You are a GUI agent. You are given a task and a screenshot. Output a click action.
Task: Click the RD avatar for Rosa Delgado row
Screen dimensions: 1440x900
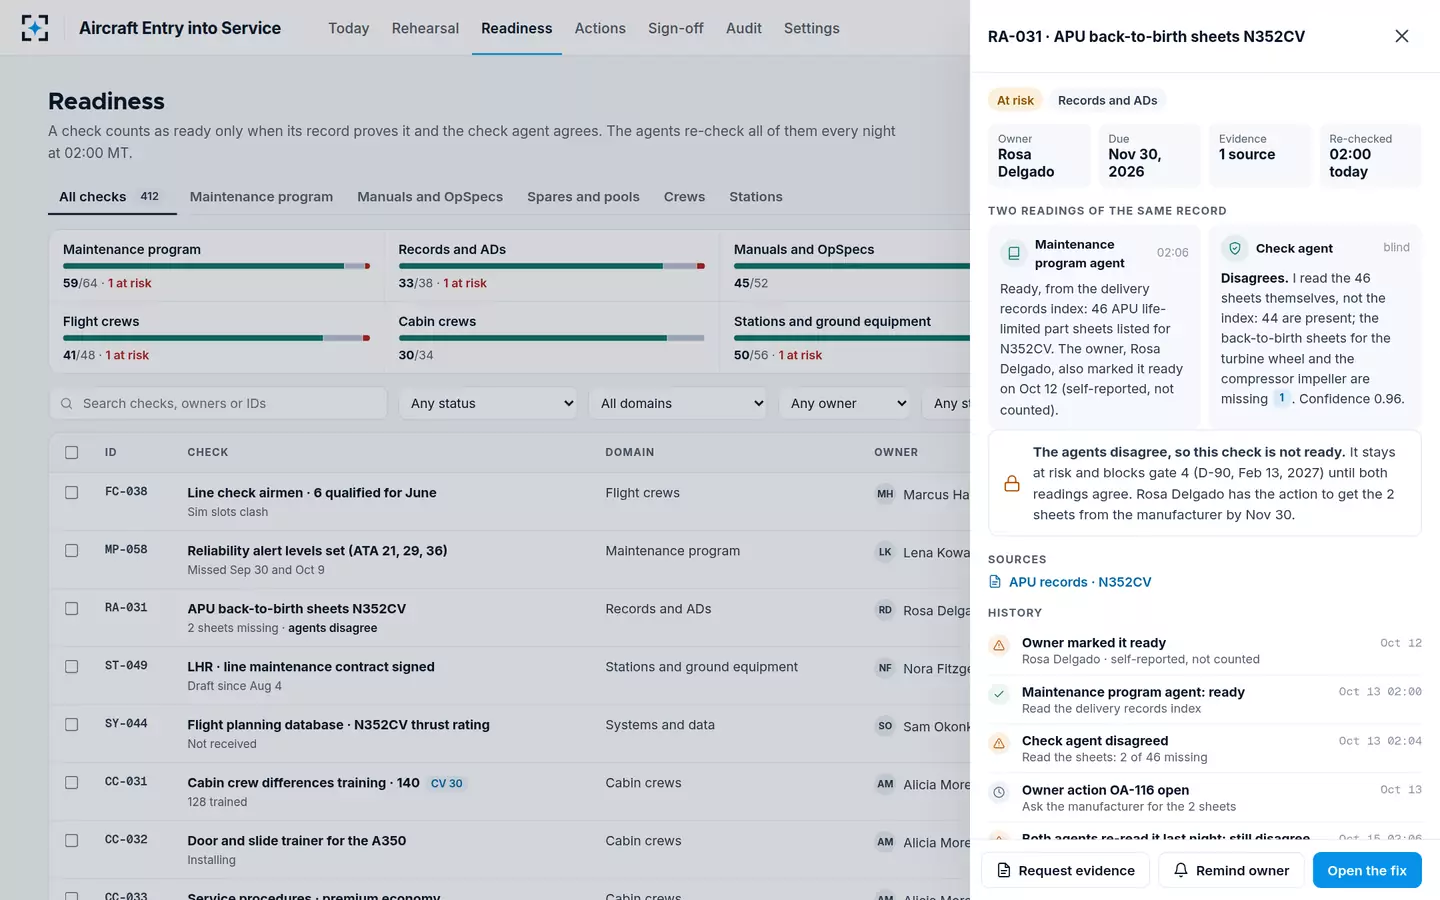tap(885, 610)
